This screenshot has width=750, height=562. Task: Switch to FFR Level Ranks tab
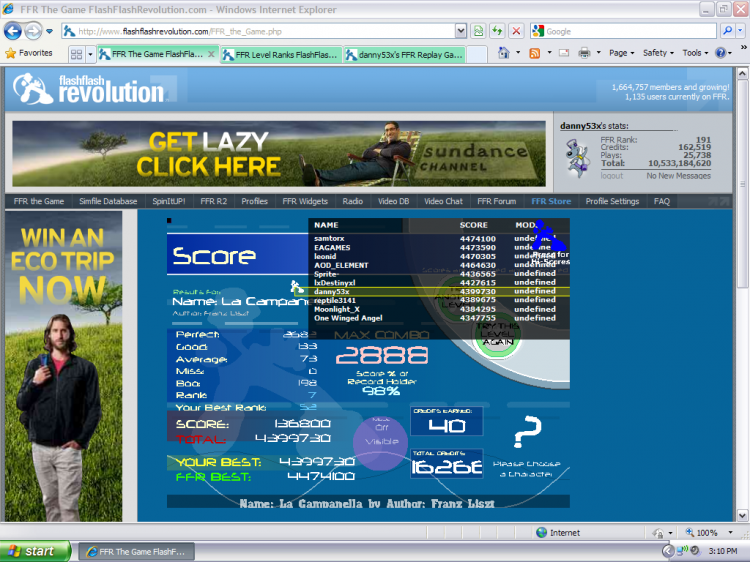point(282,55)
